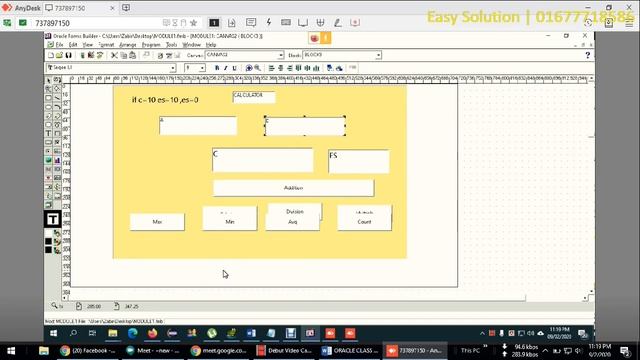Viewport: 640px width, 360px height.
Task: Click the New form icon in toolbar
Action: tap(51, 55)
